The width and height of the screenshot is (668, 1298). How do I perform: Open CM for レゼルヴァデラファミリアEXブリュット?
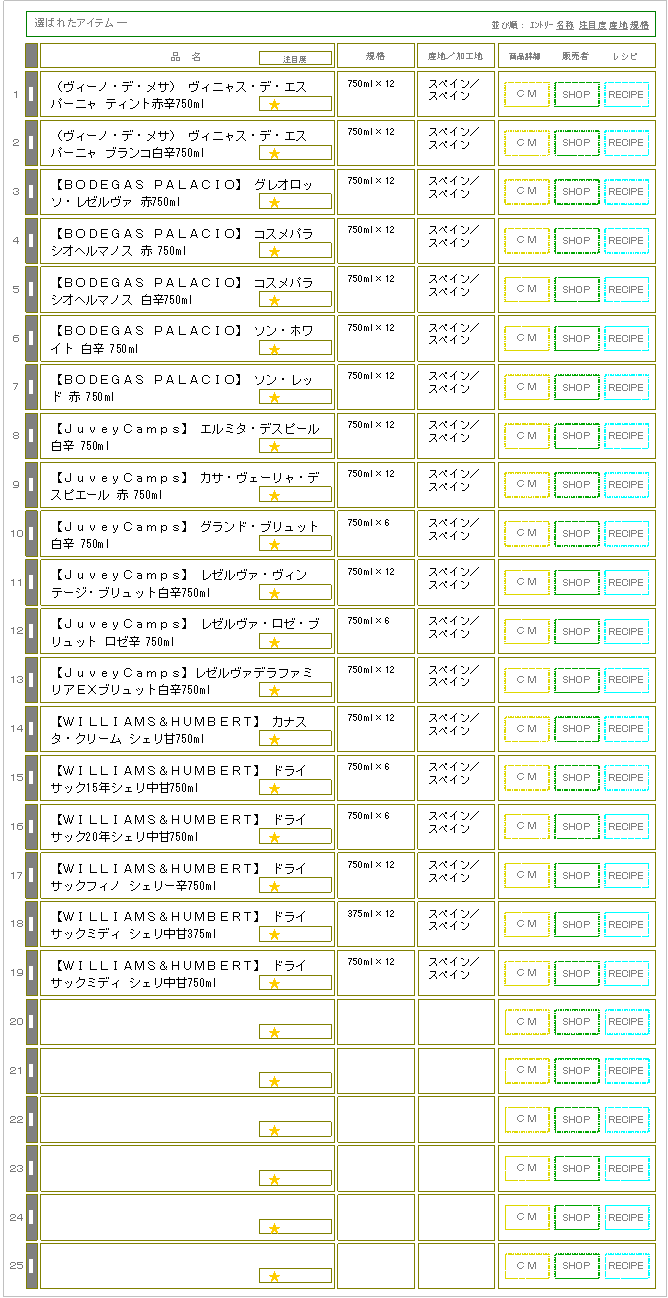point(527,680)
